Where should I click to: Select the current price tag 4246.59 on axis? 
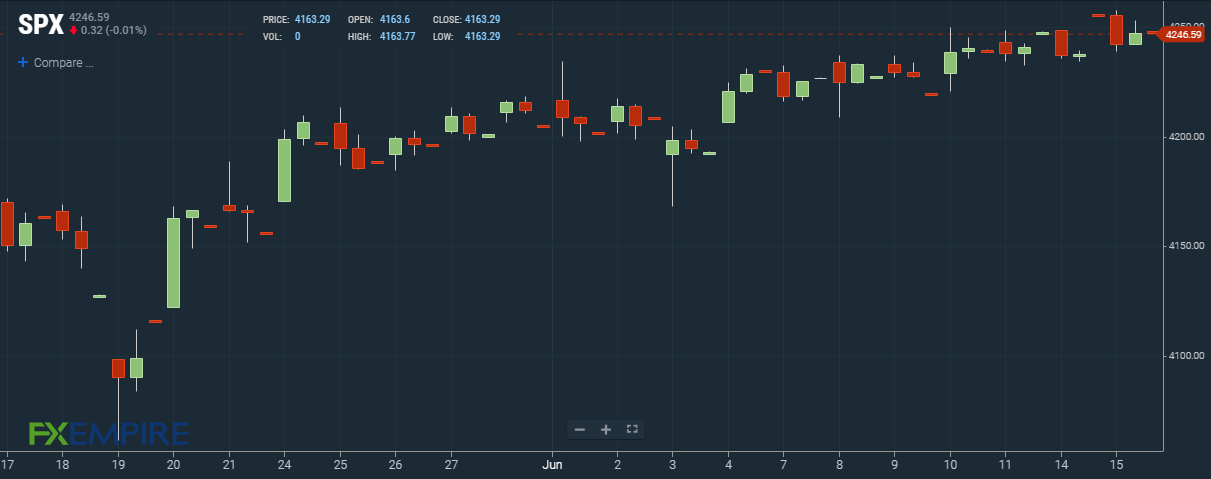1181,34
